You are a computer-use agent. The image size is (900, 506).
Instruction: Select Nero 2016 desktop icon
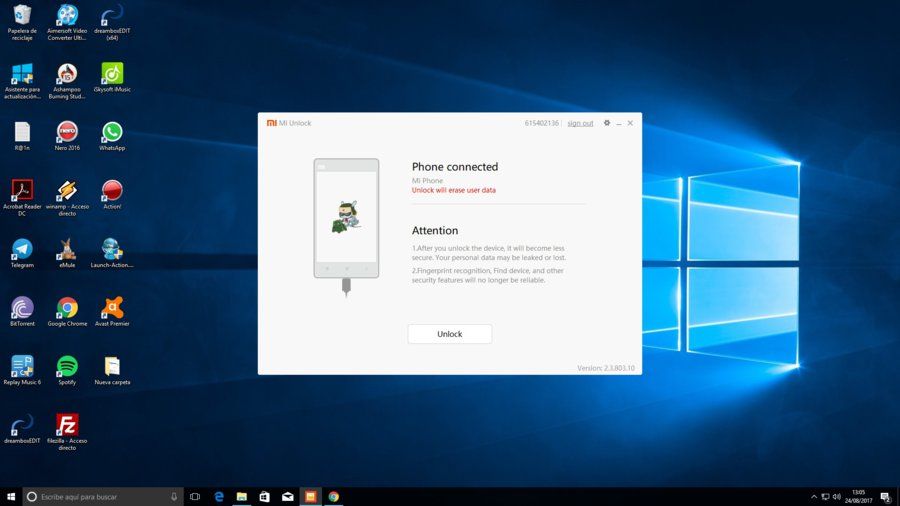[x=67, y=136]
